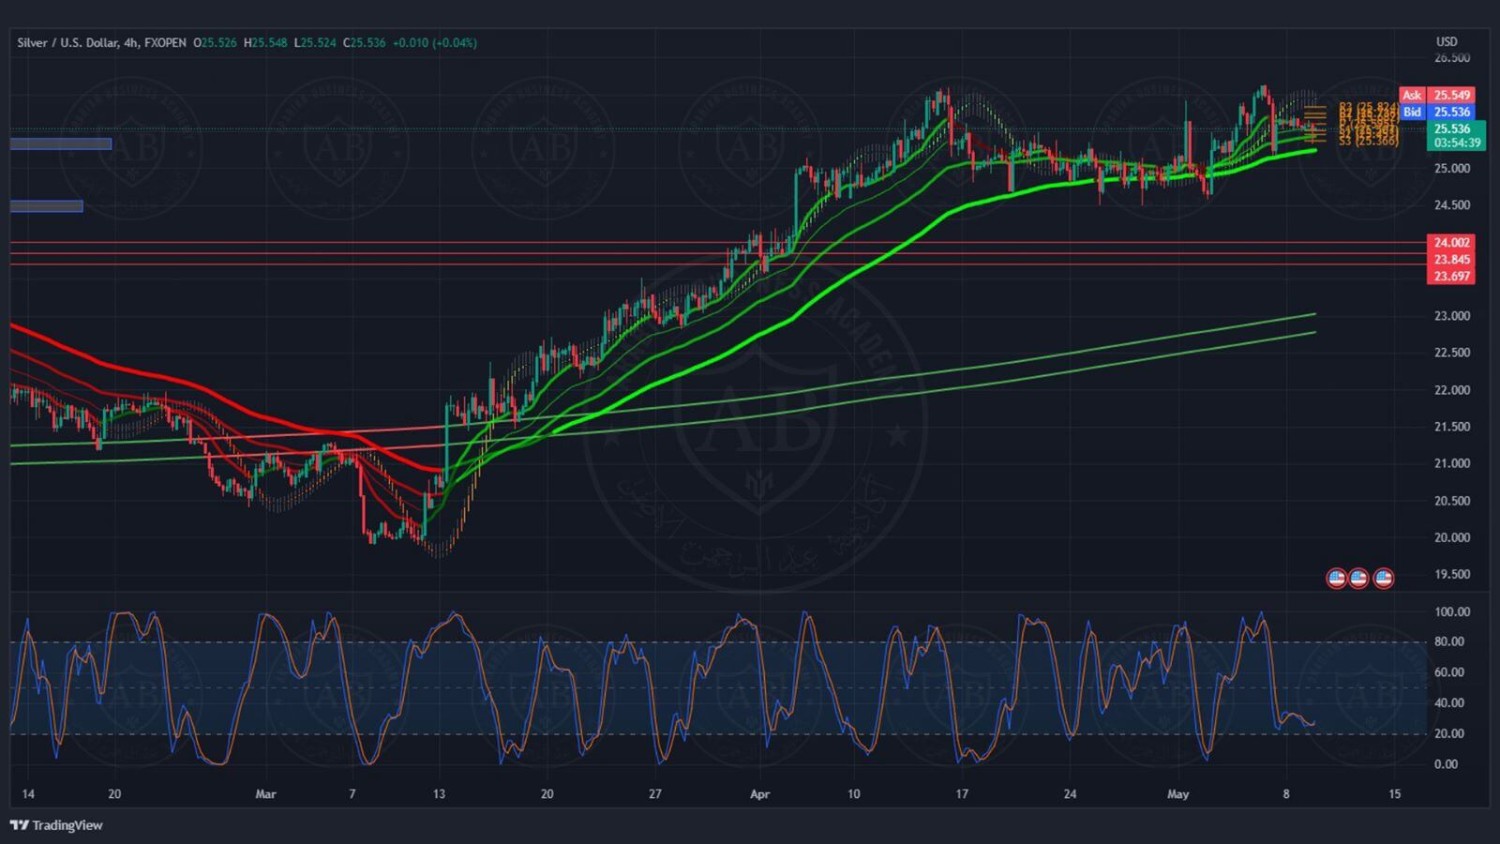The height and width of the screenshot is (844, 1500).
Task: Open the leftmost US flag economic event icon
Action: (x=1336, y=578)
